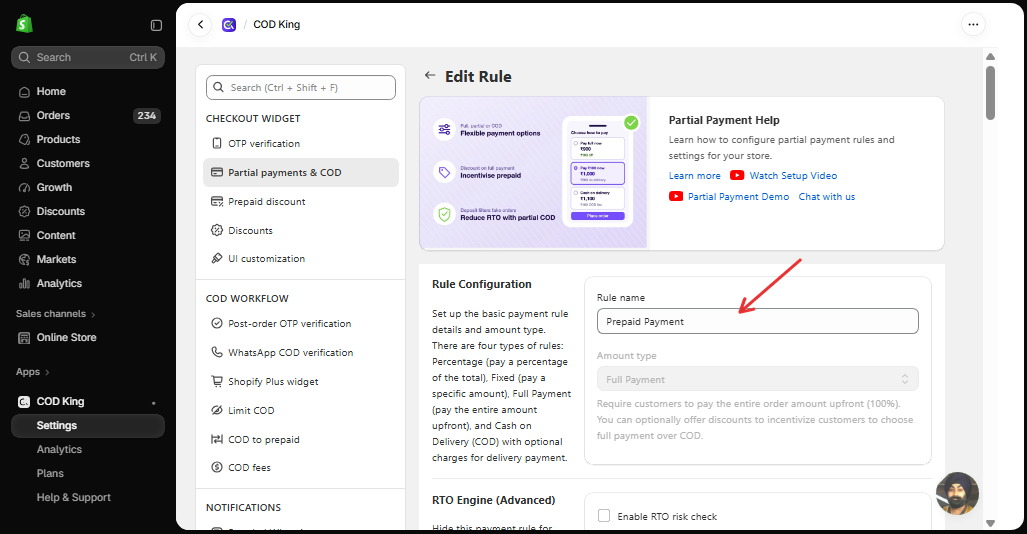The width and height of the screenshot is (1027, 534).
Task: Open Post-order OTP verification
Action: 301,324
